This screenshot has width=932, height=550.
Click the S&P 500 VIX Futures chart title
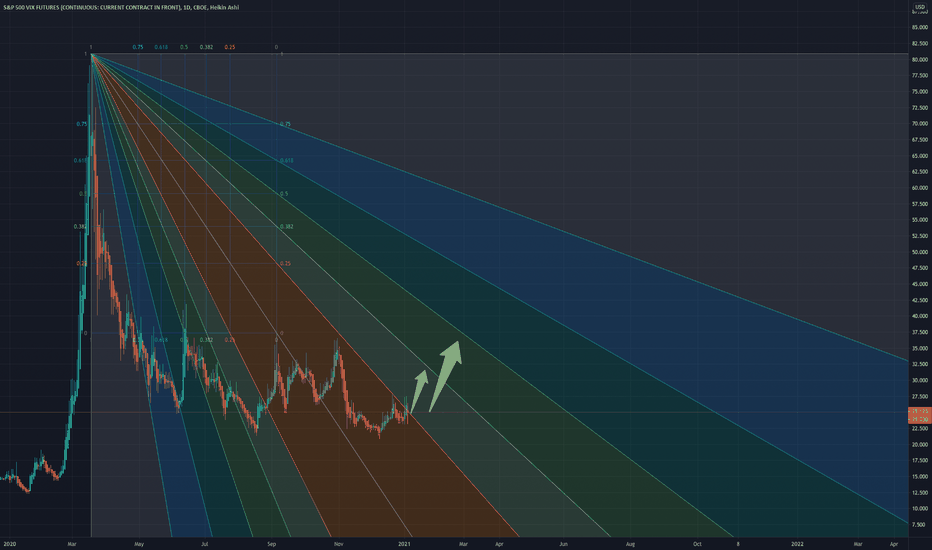coord(121,7)
